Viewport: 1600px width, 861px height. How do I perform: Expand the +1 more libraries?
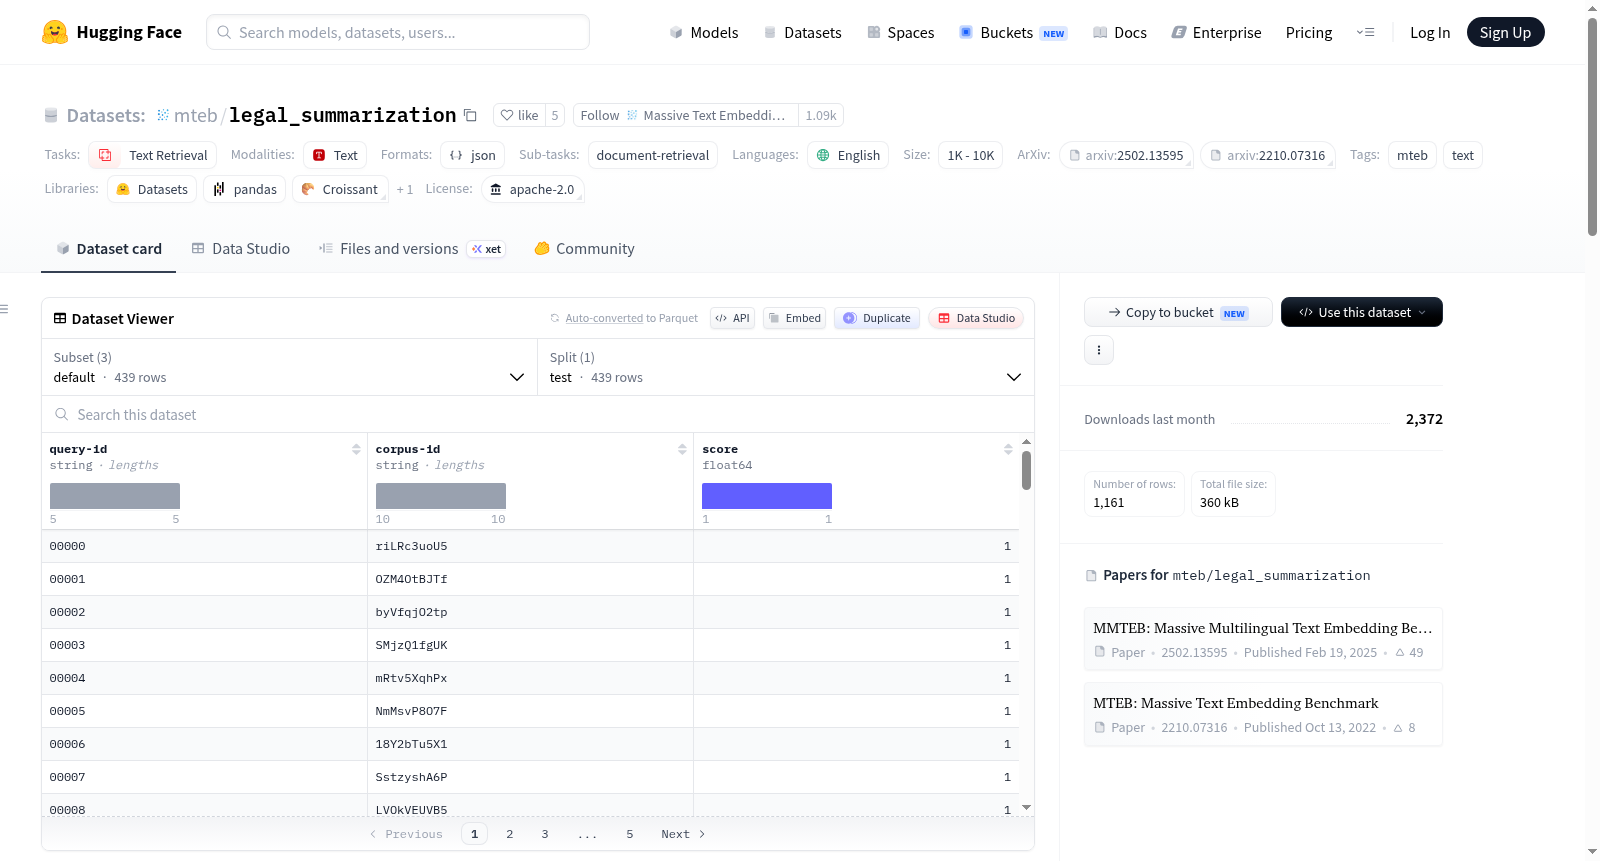[x=404, y=189]
